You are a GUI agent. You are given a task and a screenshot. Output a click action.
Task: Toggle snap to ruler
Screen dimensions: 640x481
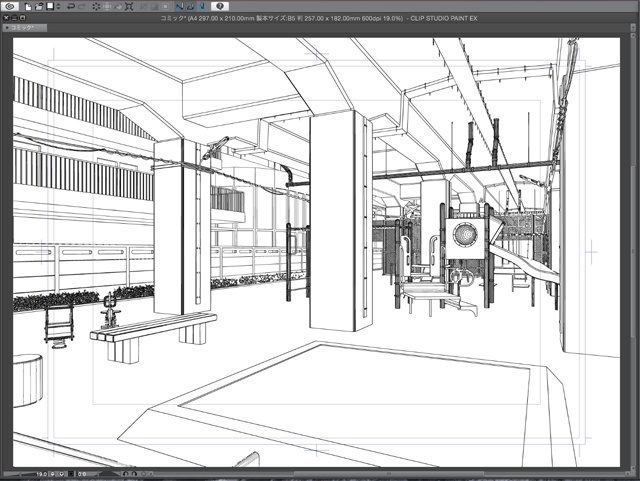click(179, 7)
